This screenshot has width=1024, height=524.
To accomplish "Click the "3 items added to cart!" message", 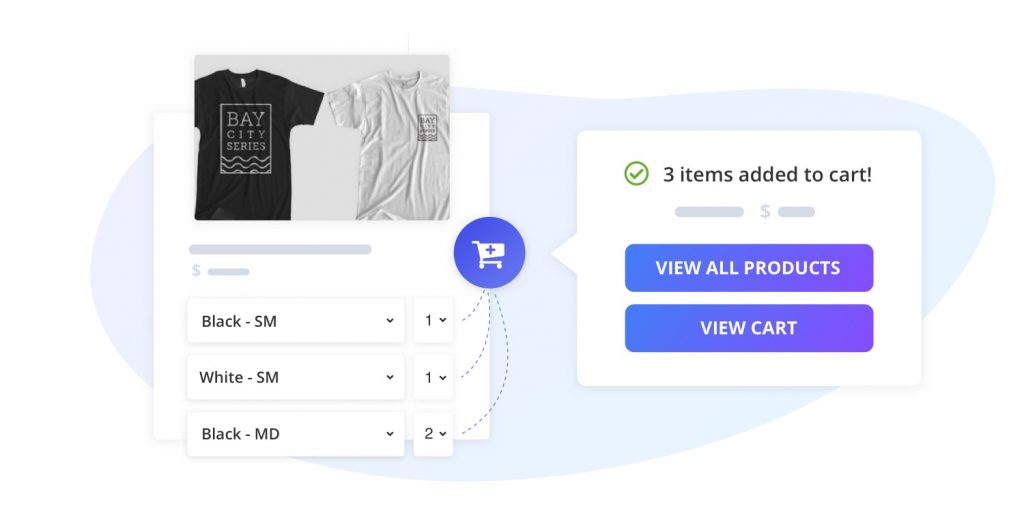I will (767, 174).
